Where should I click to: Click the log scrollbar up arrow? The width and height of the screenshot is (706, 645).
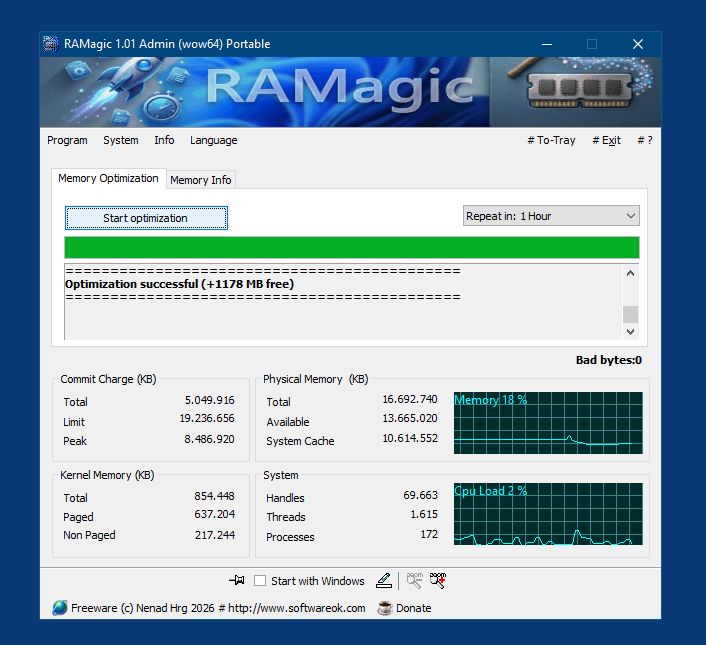click(630, 273)
